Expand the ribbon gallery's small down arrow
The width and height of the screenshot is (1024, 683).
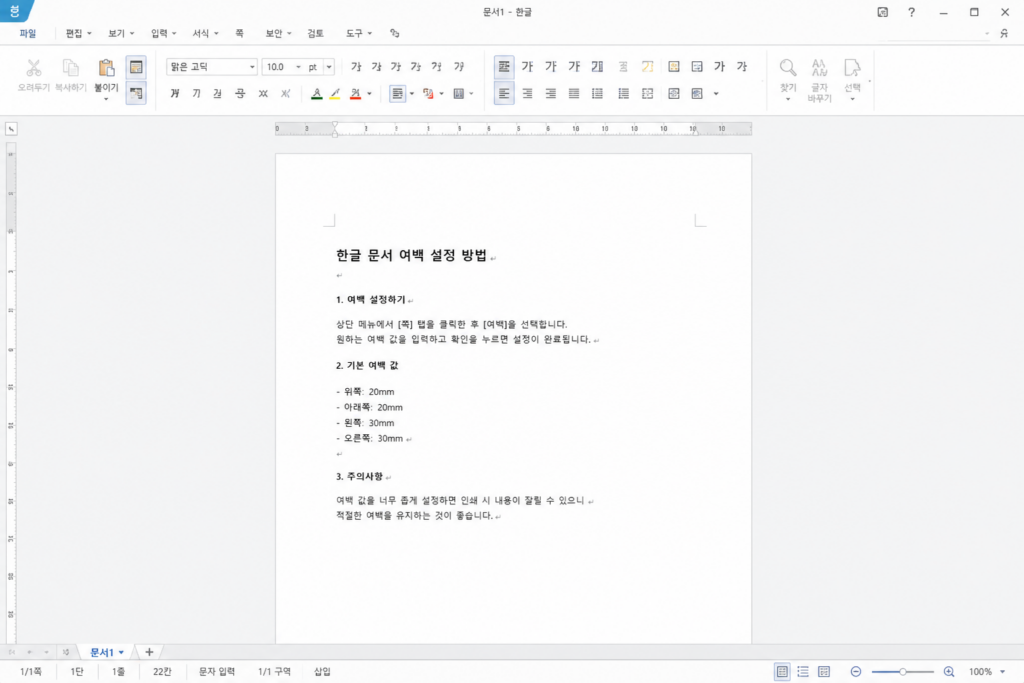[716, 93]
